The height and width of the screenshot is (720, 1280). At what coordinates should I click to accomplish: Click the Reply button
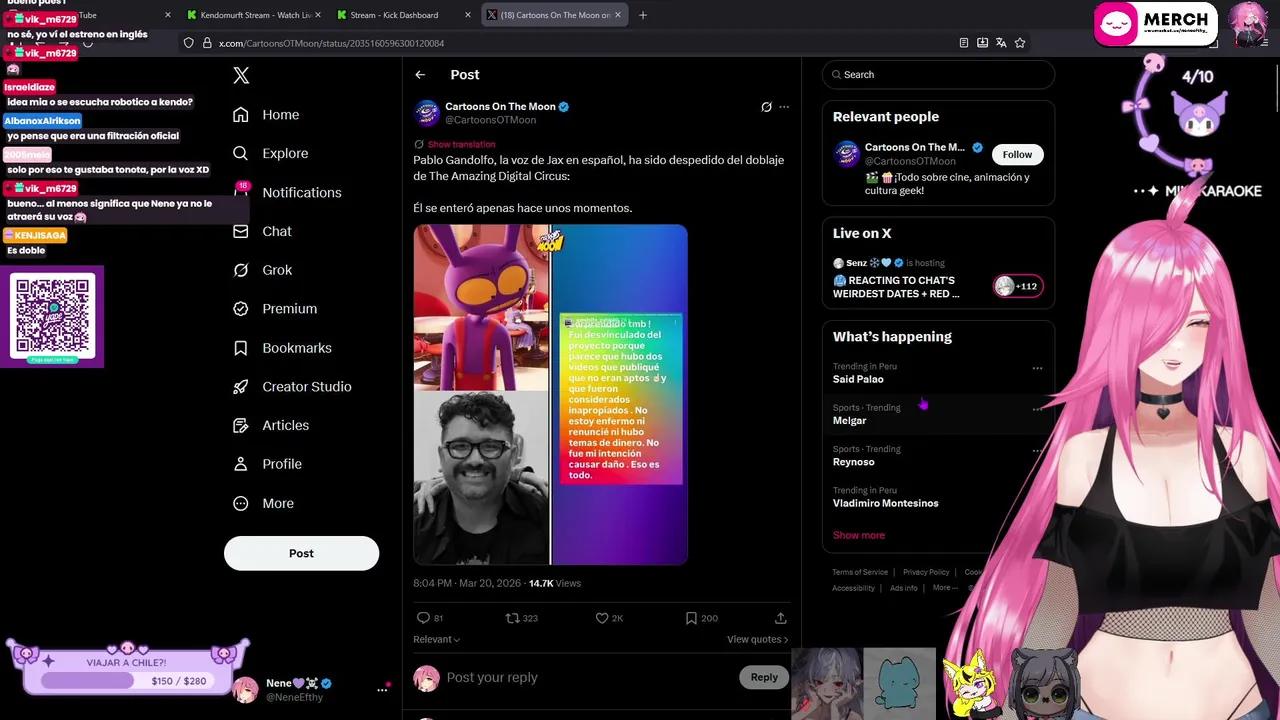764,677
